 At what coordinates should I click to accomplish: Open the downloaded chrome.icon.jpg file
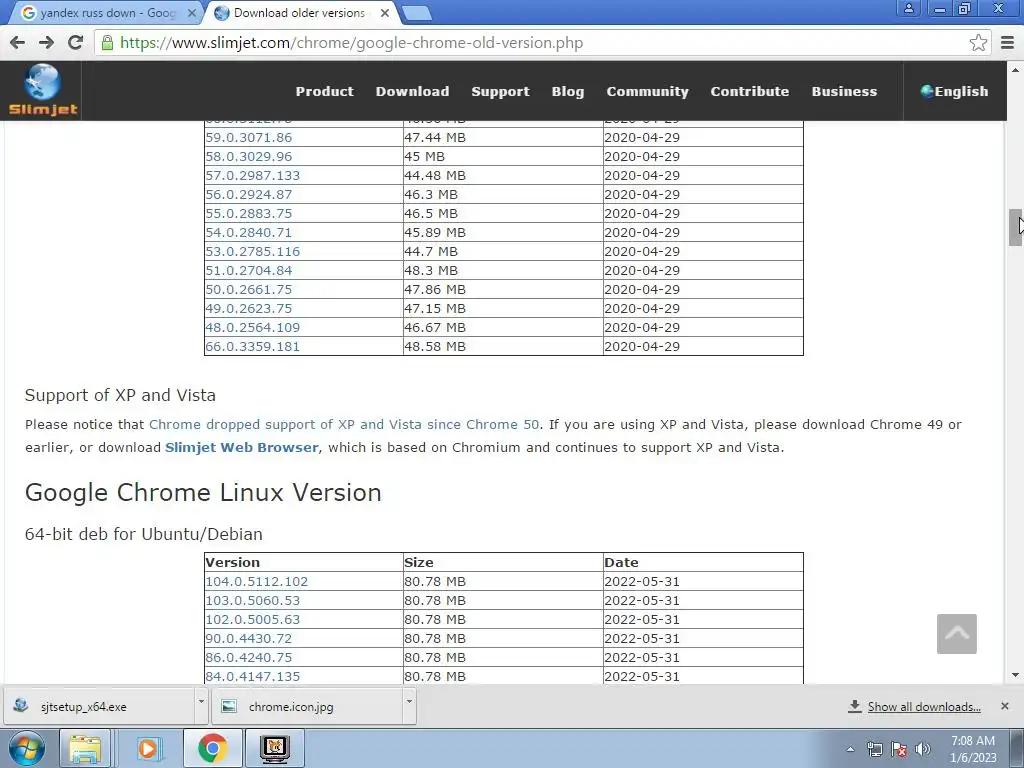(308, 707)
